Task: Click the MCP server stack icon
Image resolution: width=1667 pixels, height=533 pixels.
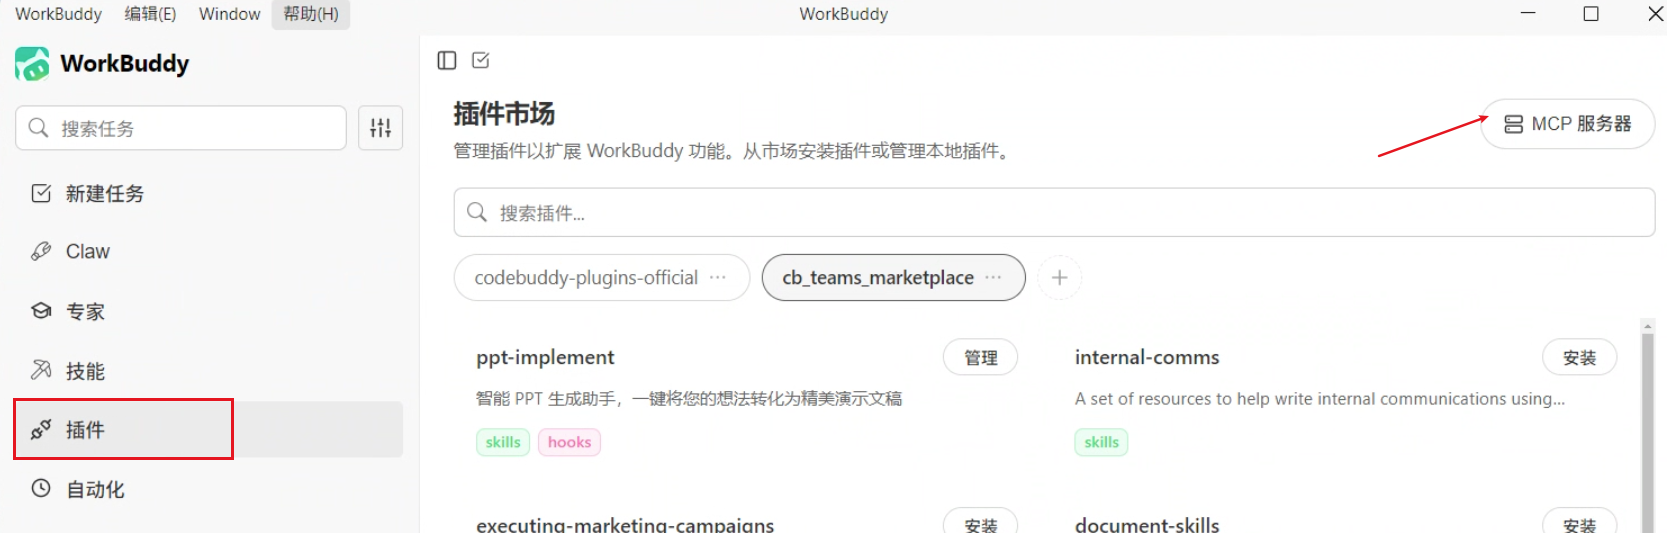Action: (1514, 124)
